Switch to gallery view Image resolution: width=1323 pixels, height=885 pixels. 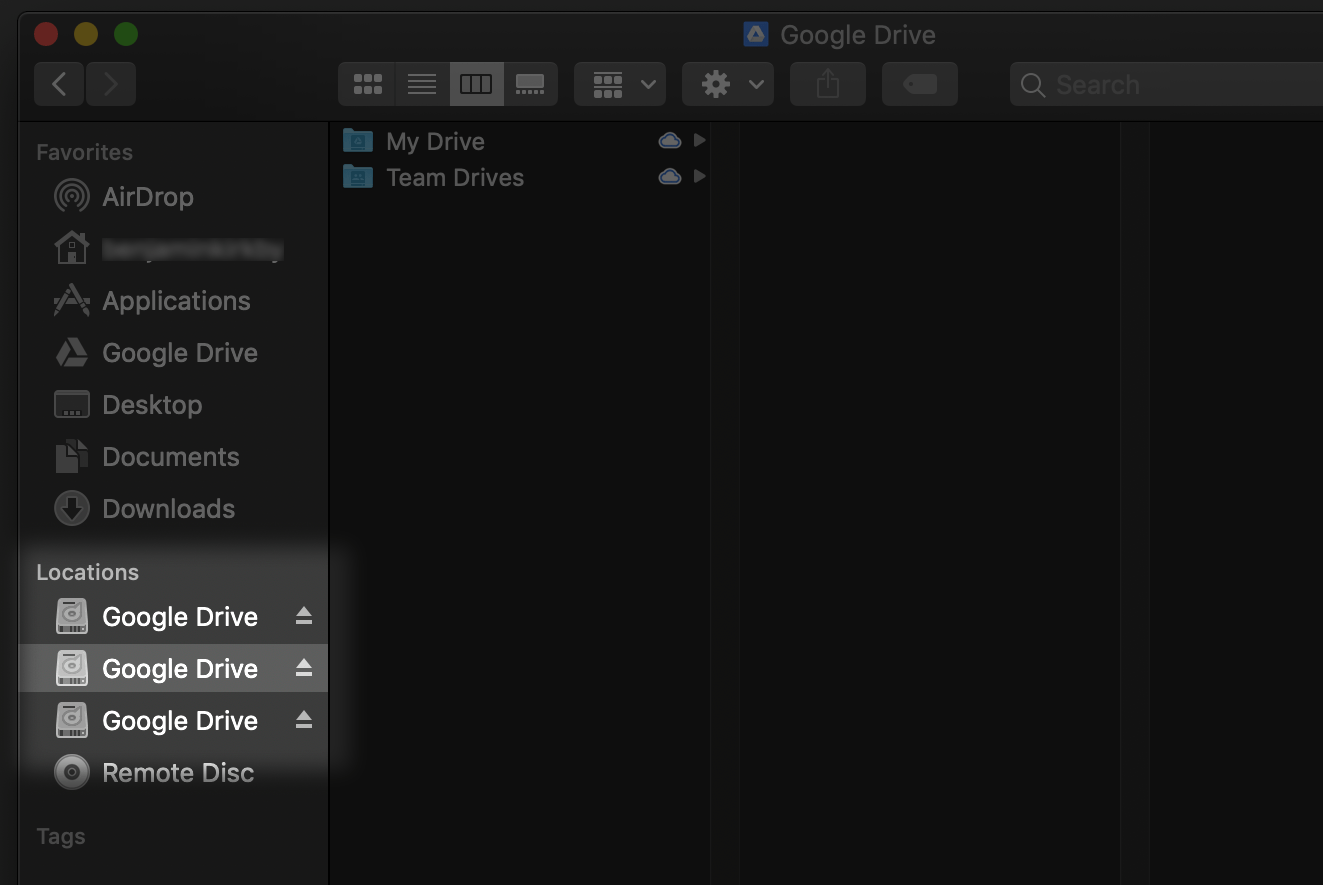530,85
